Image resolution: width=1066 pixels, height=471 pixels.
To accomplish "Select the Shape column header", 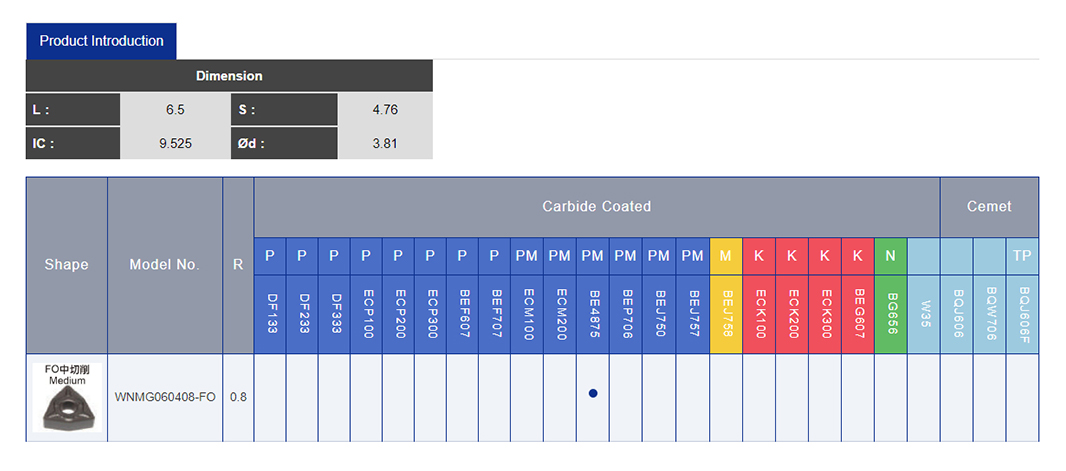I will [x=66, y=265].
